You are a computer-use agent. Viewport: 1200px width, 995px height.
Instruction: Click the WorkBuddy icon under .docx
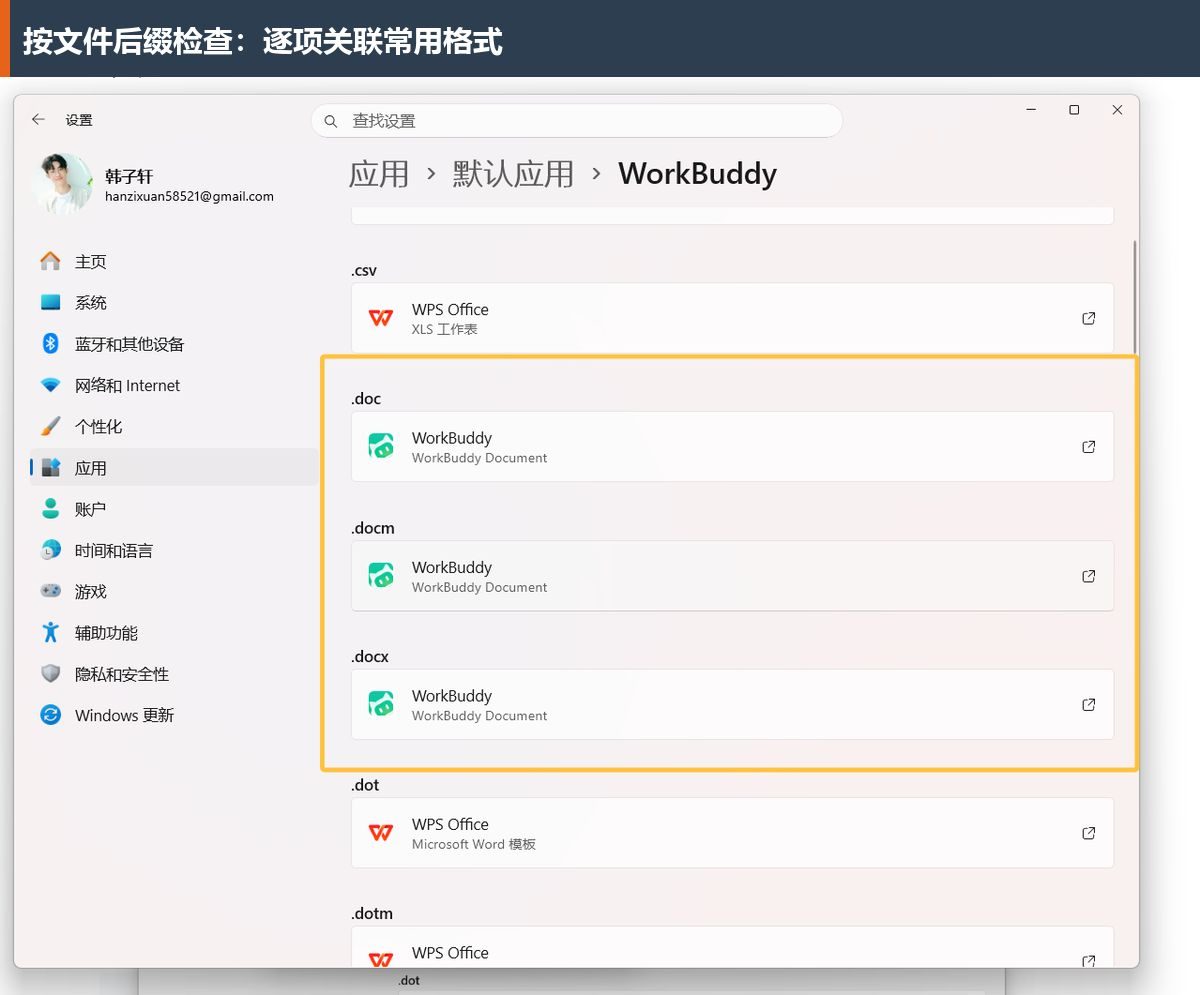(381, 704)
